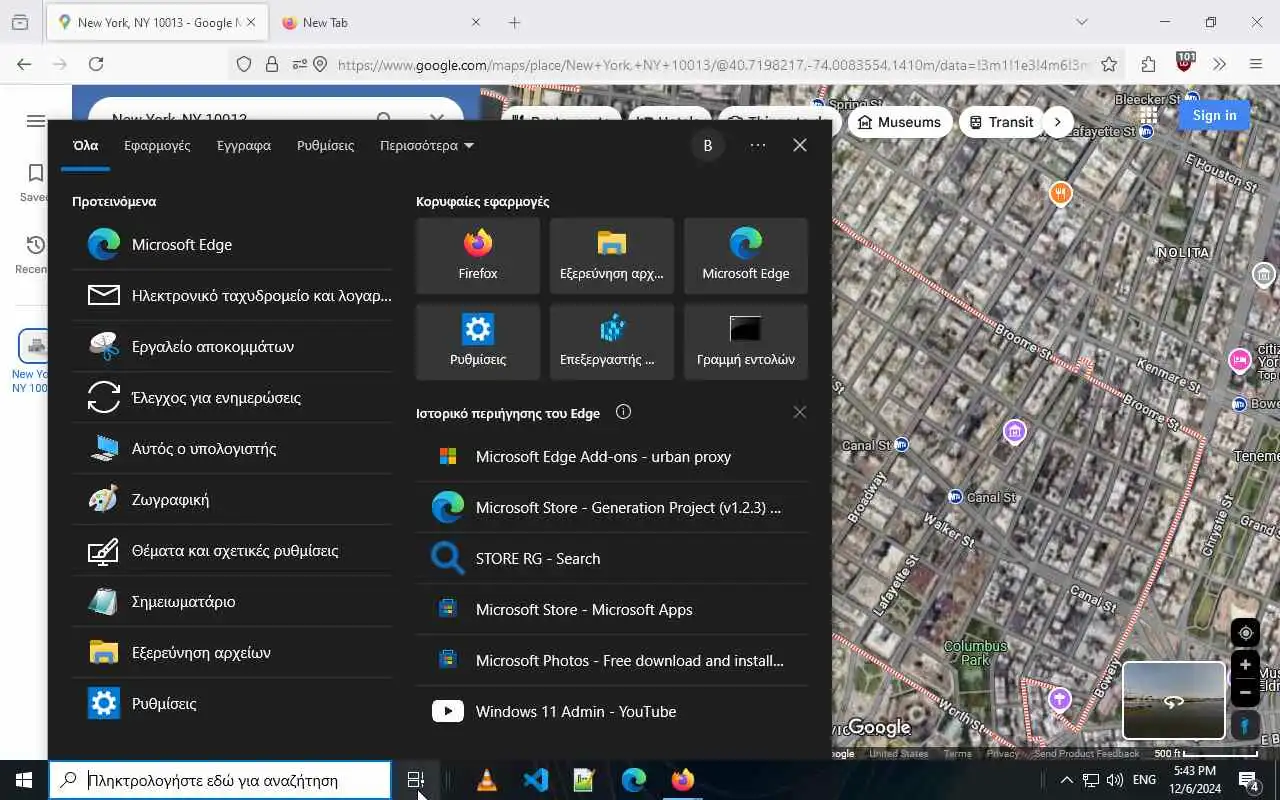
Task: List all Firefox tabs dropdown
Action: [x=1081, y=22]
